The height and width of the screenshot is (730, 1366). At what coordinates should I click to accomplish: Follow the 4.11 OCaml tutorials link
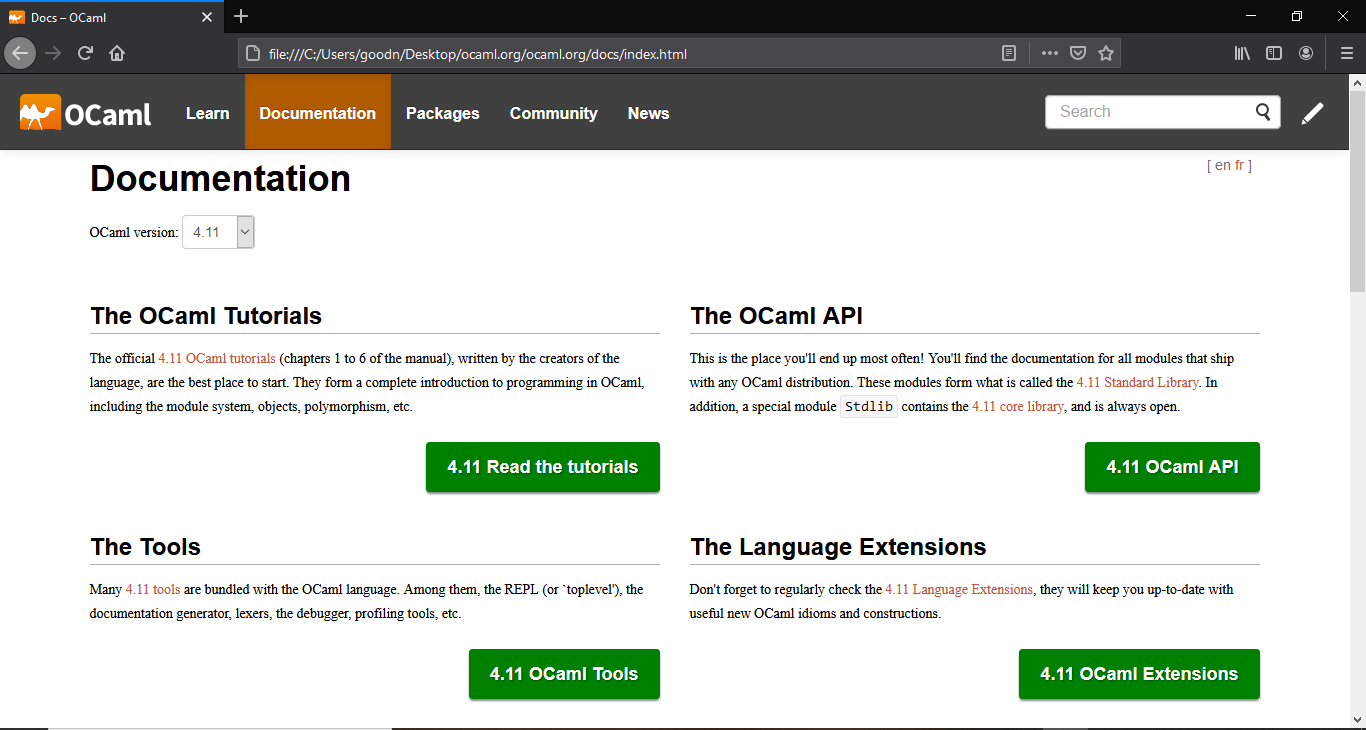(217, 358)
